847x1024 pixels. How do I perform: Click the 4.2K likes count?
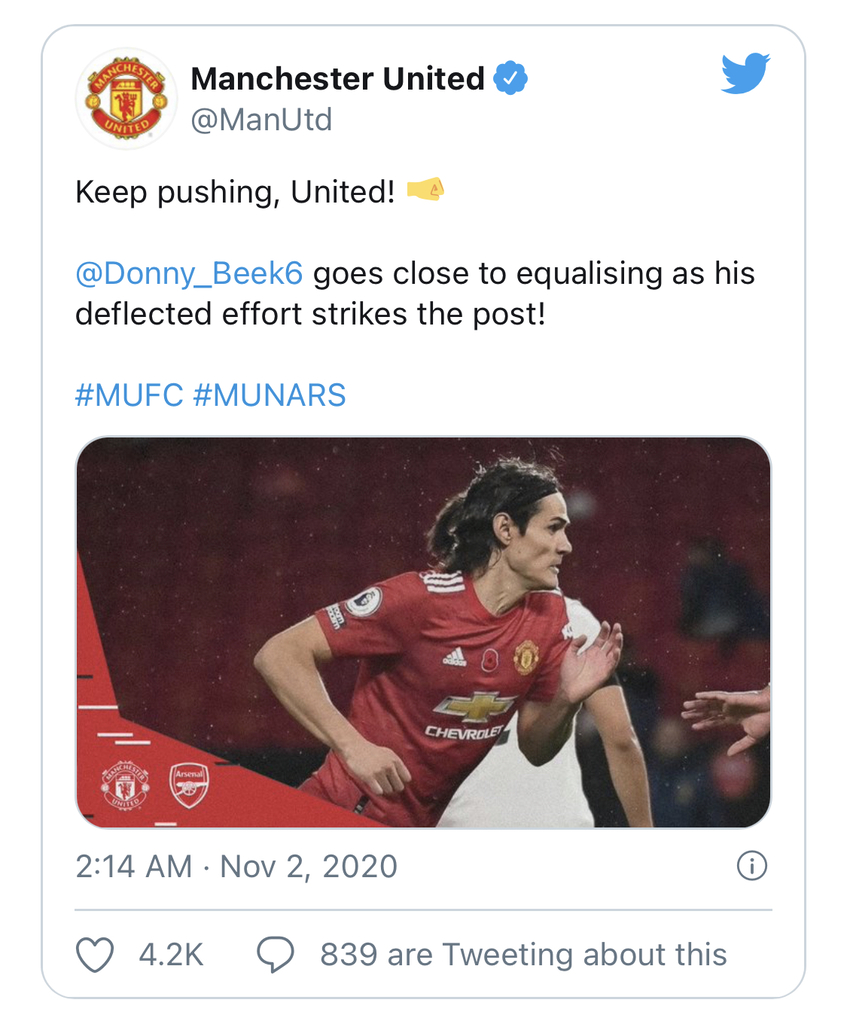171,955
